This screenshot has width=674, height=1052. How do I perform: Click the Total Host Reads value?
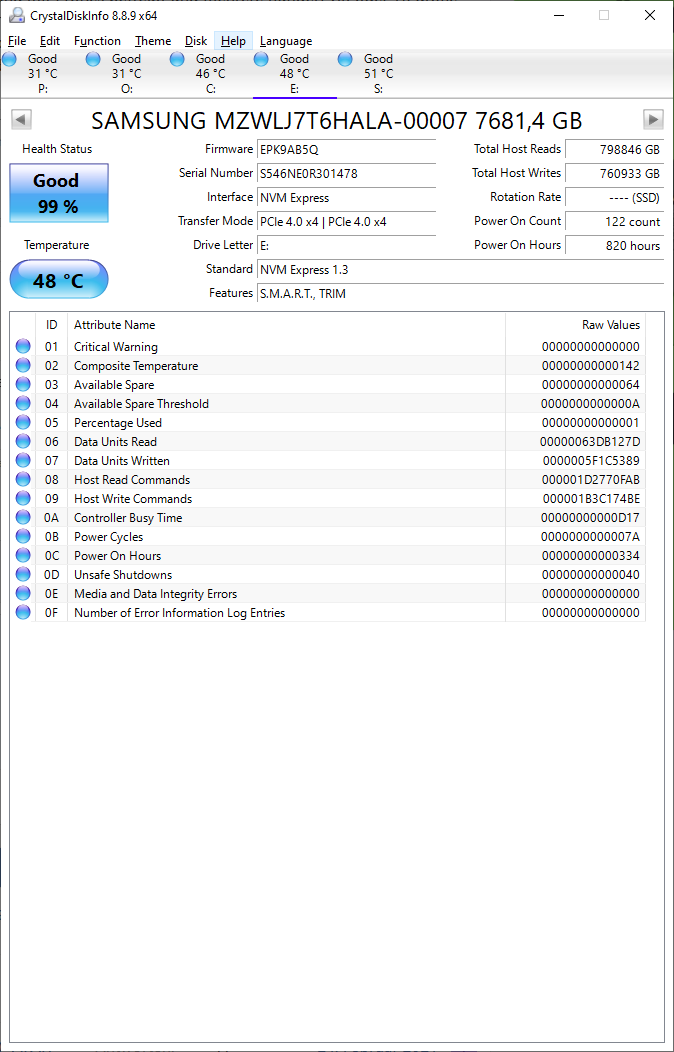pyautogui.click(x=615, y=150)
